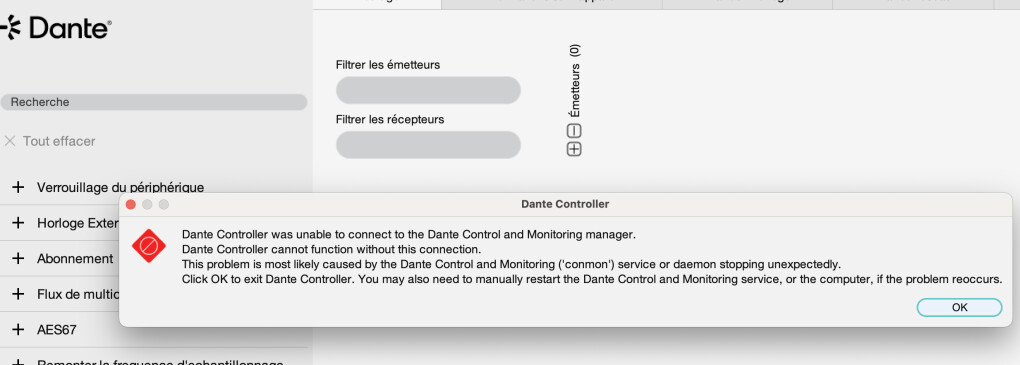Click the Filtrer les récepteurs input field
The width and height of the screenshot is (1020, 365).
(x=428, y=144)
